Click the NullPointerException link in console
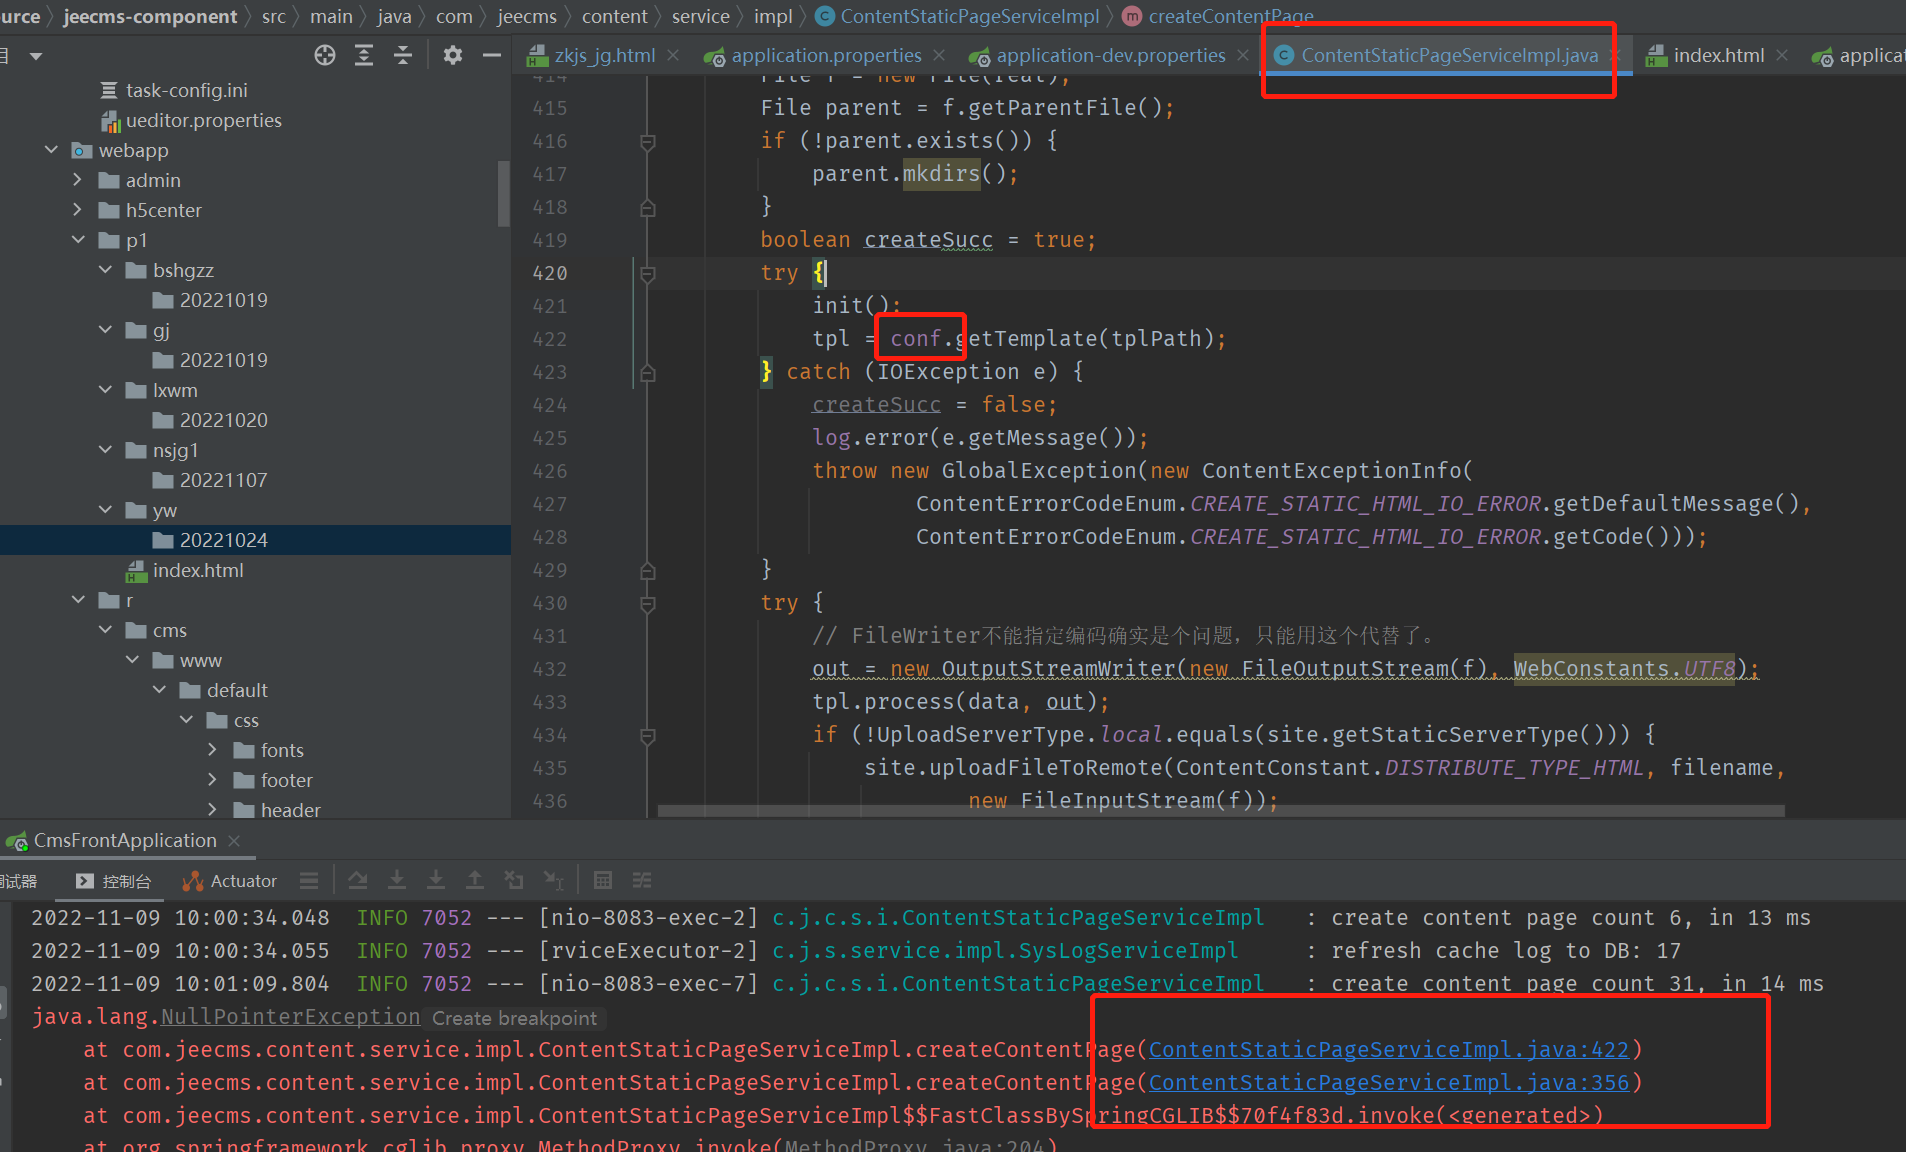The height and width of the screenshot is (1152, 1906). point(290,1017)
